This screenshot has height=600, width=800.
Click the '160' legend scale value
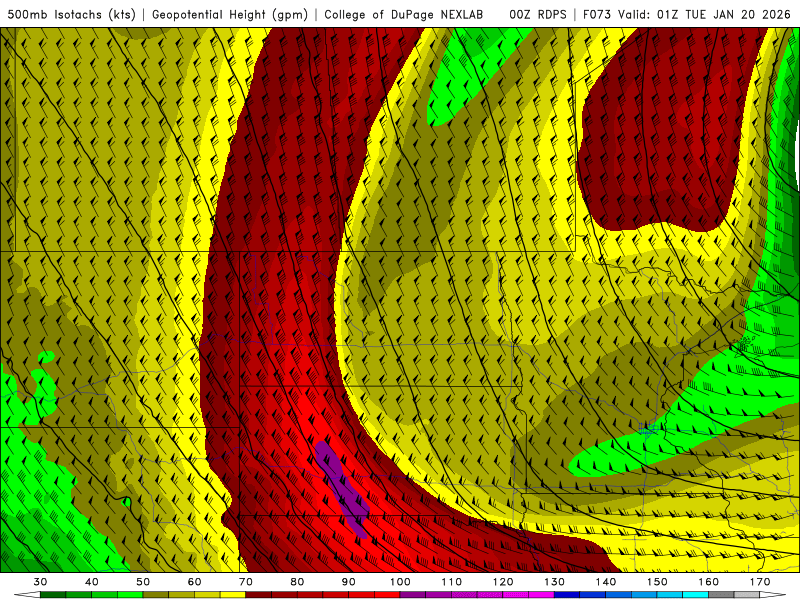[x=709, y=581]
